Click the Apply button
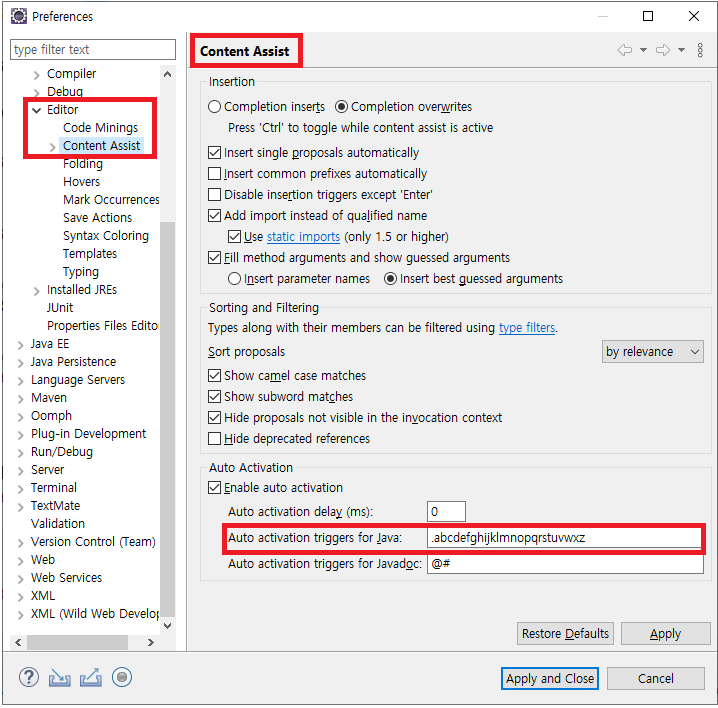The width and height of the screenshot is (718, 708). pyautogui.click(x=665, y=633)
